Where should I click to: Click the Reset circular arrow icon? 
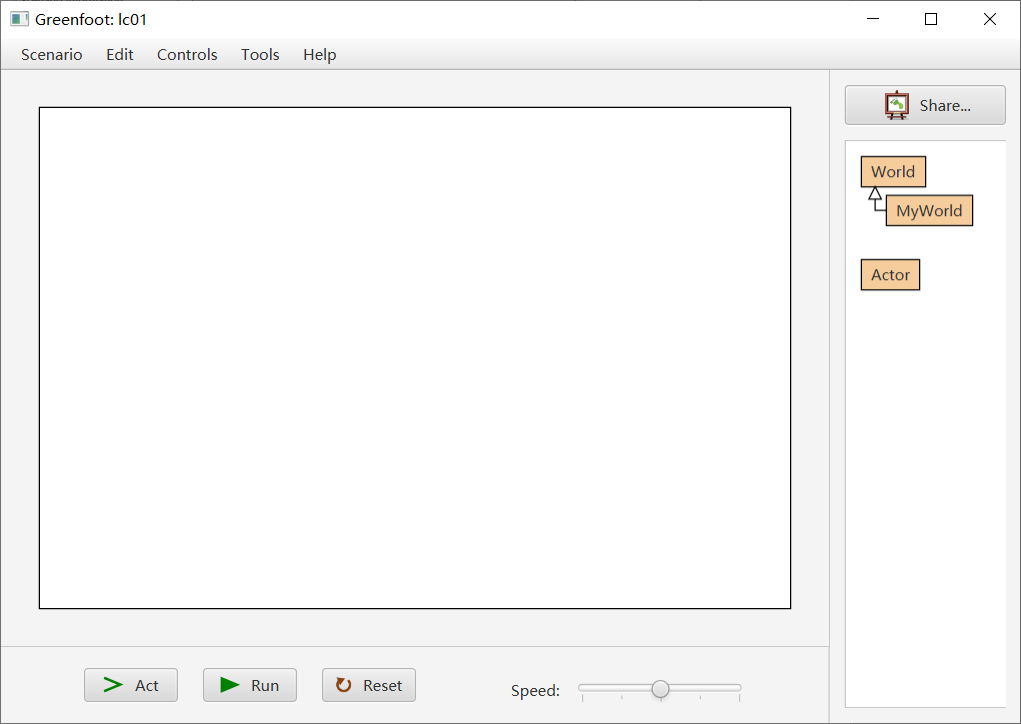[x=344, y=685]
